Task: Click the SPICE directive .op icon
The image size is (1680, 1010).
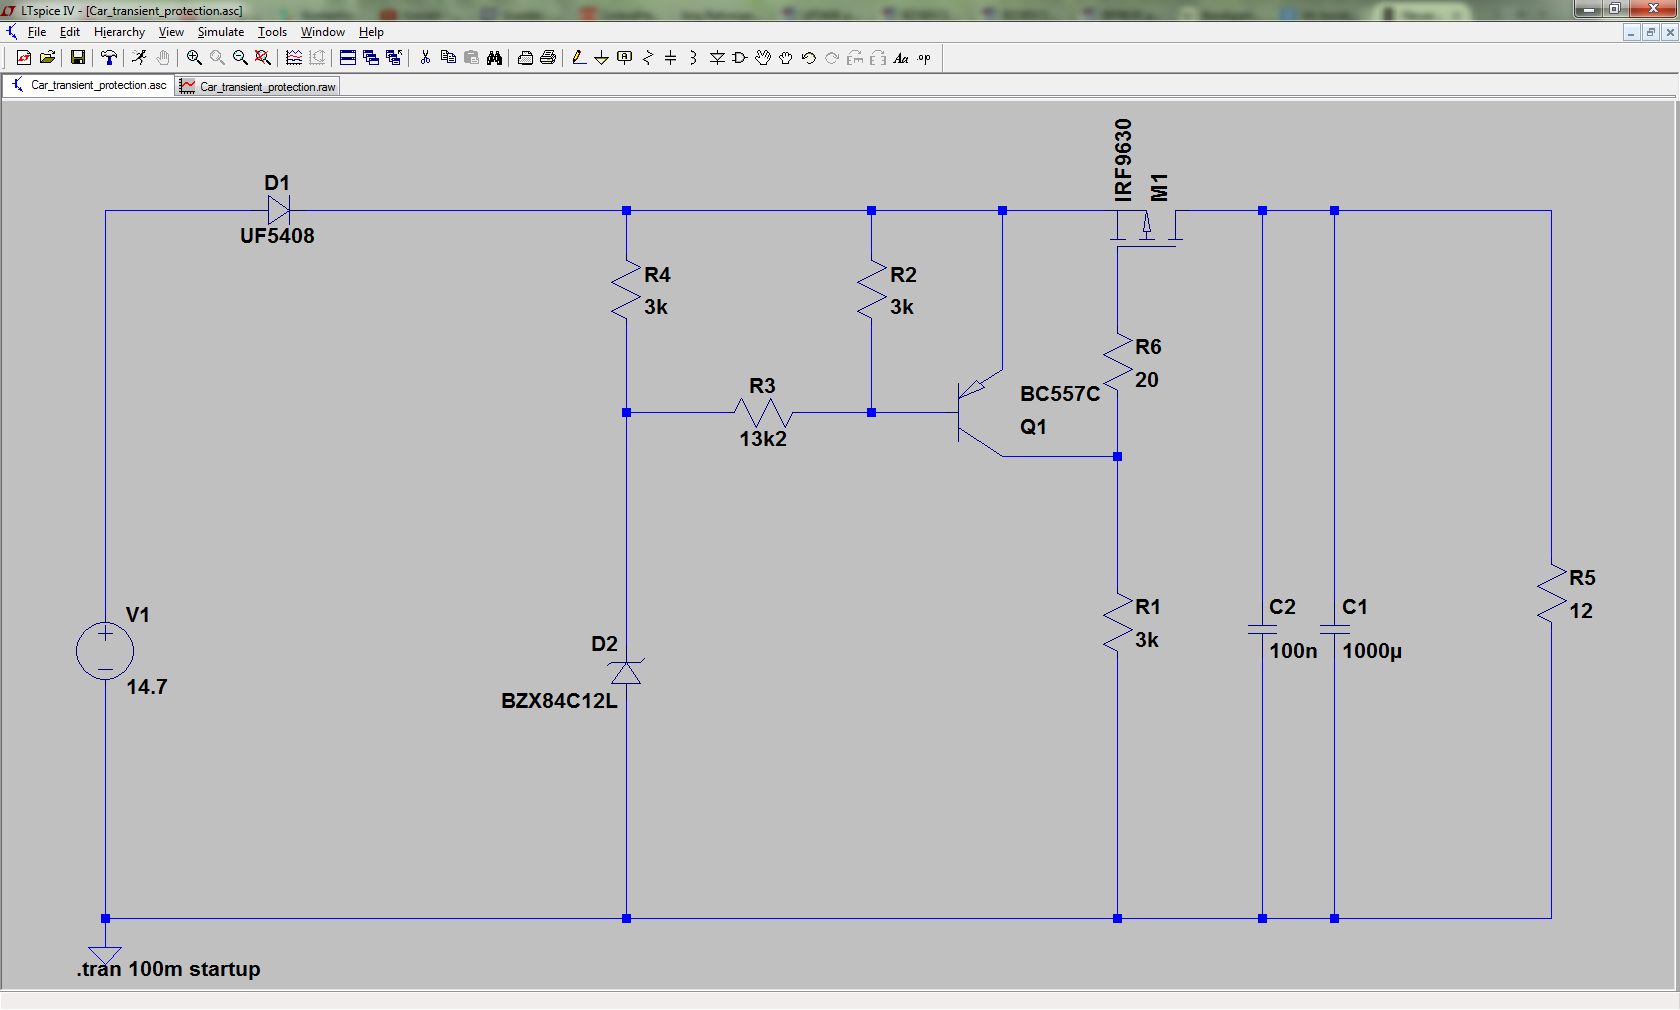Action: tap(924, 58)
